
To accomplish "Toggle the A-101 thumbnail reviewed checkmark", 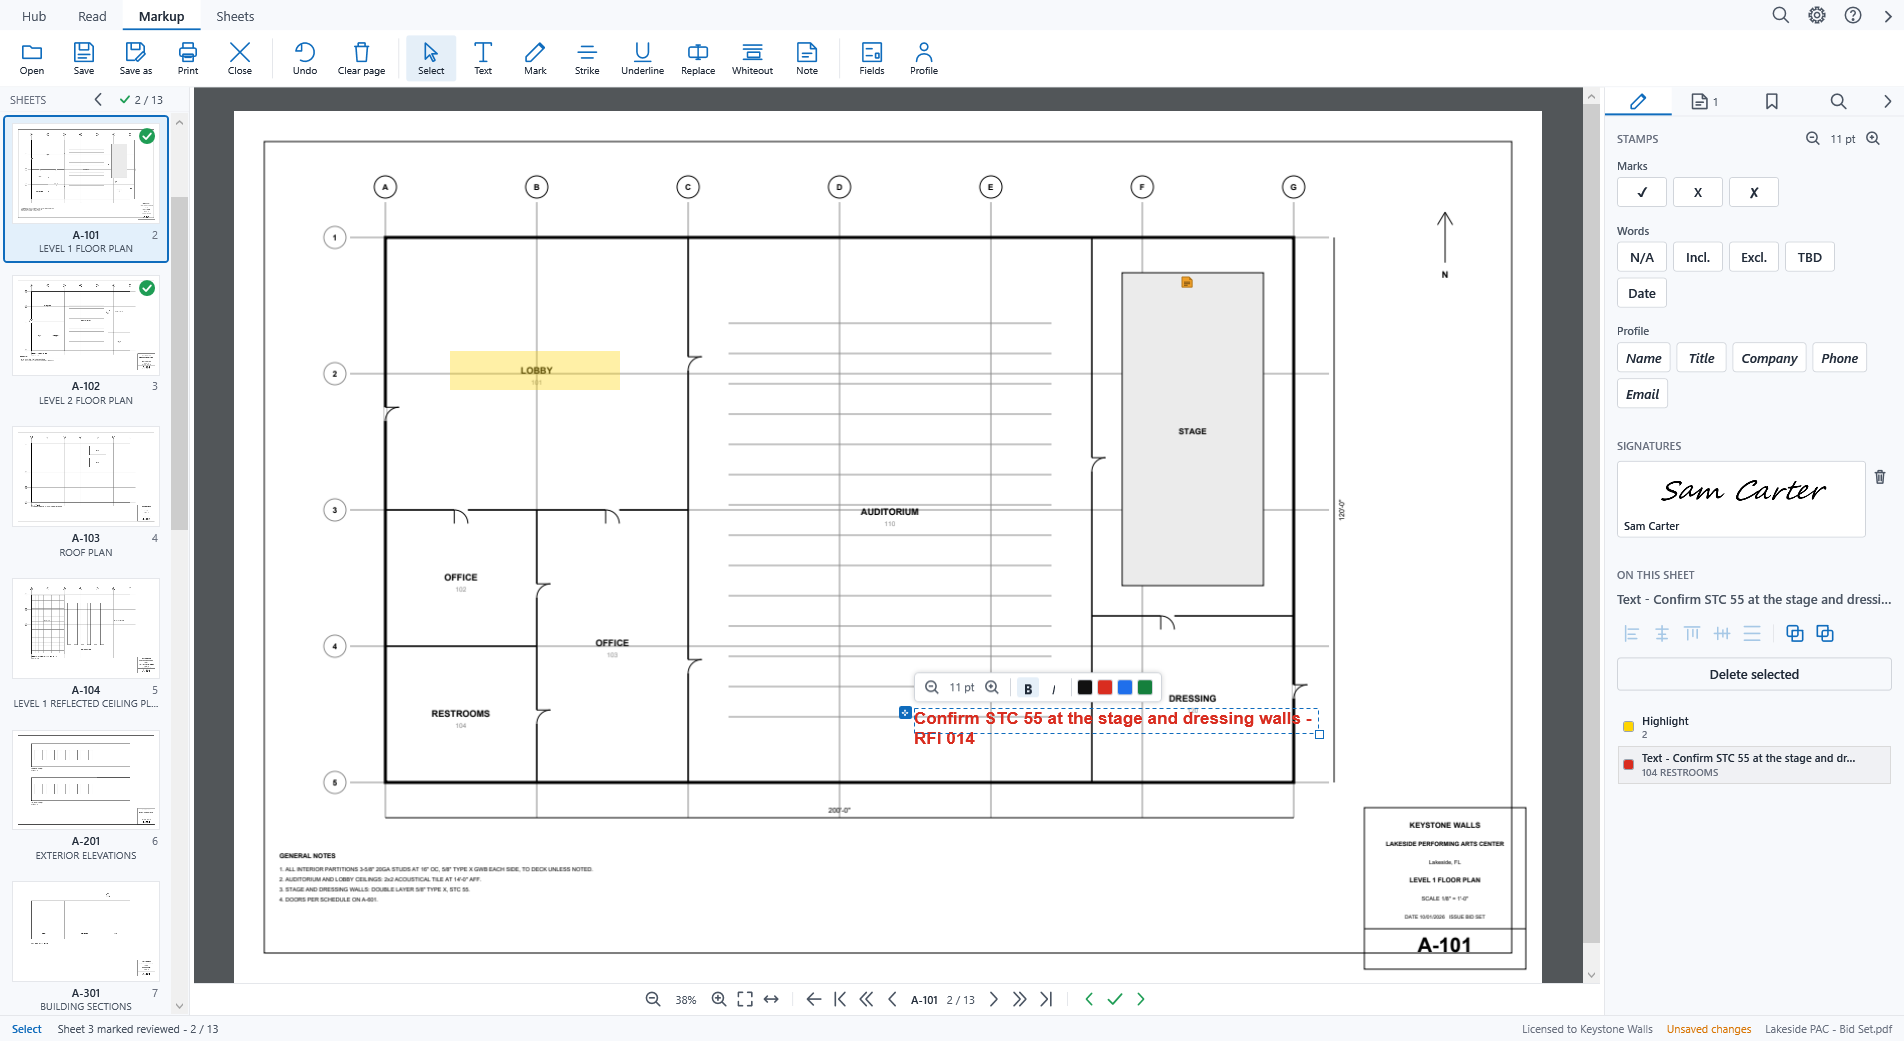I will [147, 136].
